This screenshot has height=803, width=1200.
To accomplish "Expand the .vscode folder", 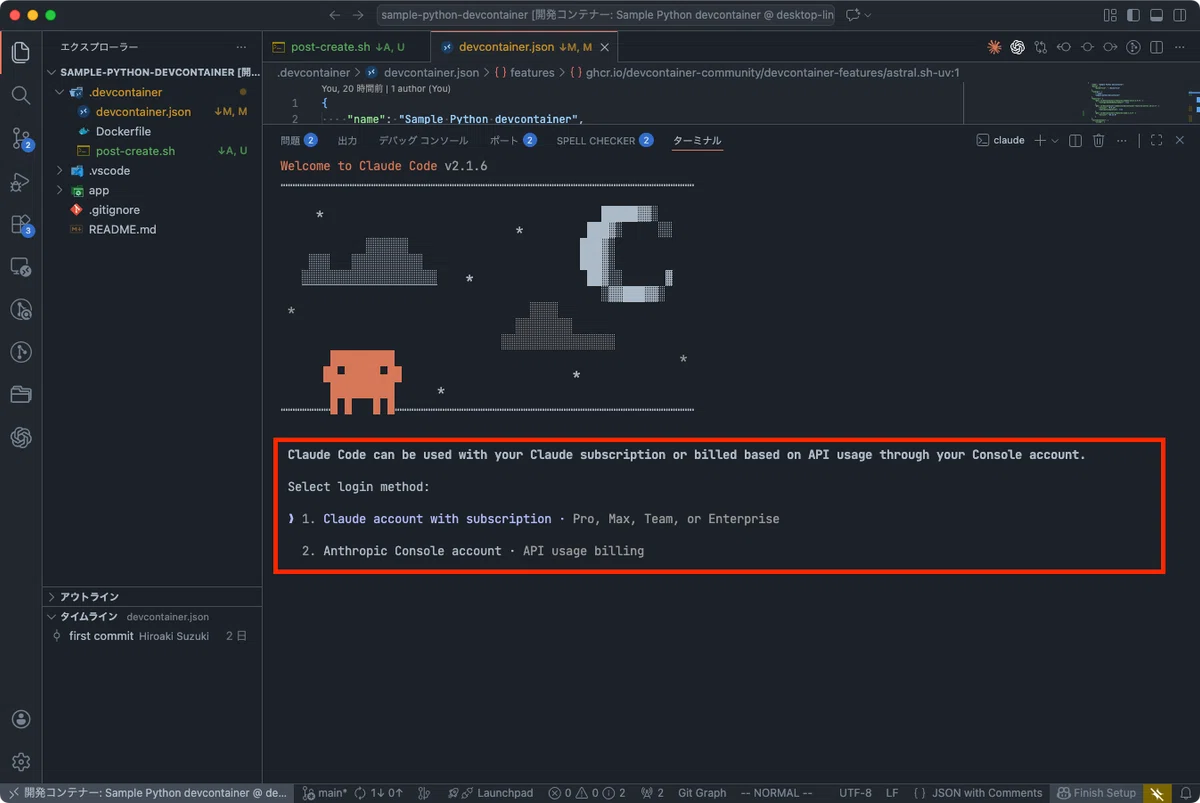I will coord(152,171).
